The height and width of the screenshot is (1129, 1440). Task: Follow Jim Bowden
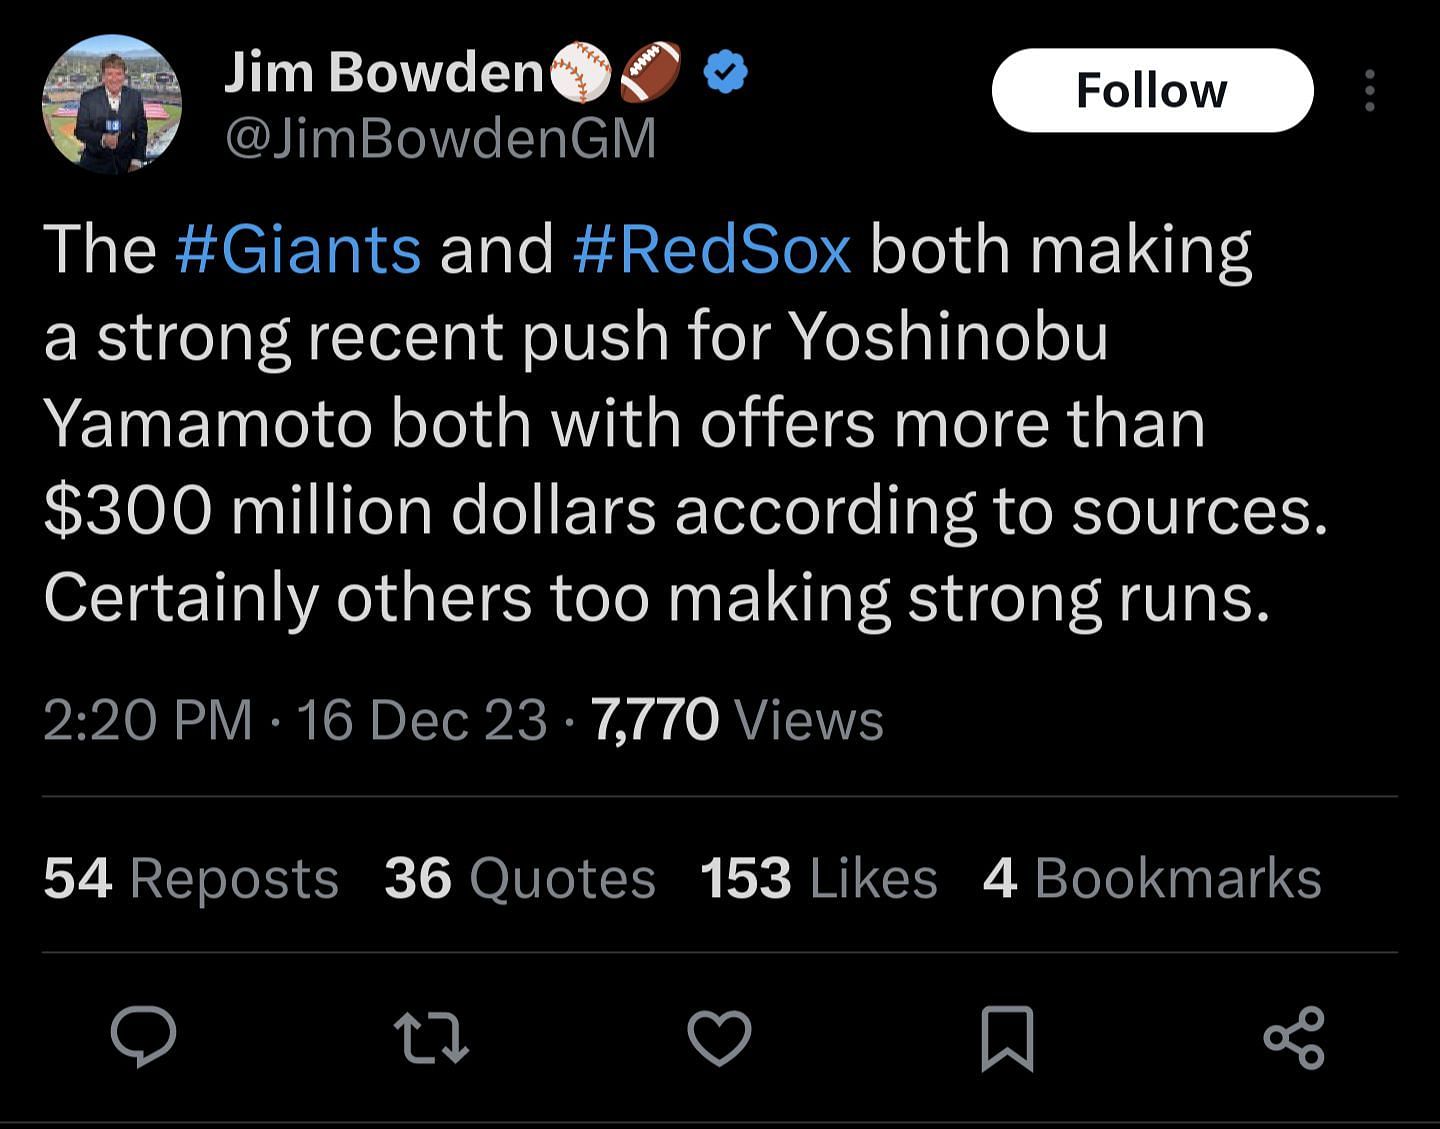point(1152,91)
